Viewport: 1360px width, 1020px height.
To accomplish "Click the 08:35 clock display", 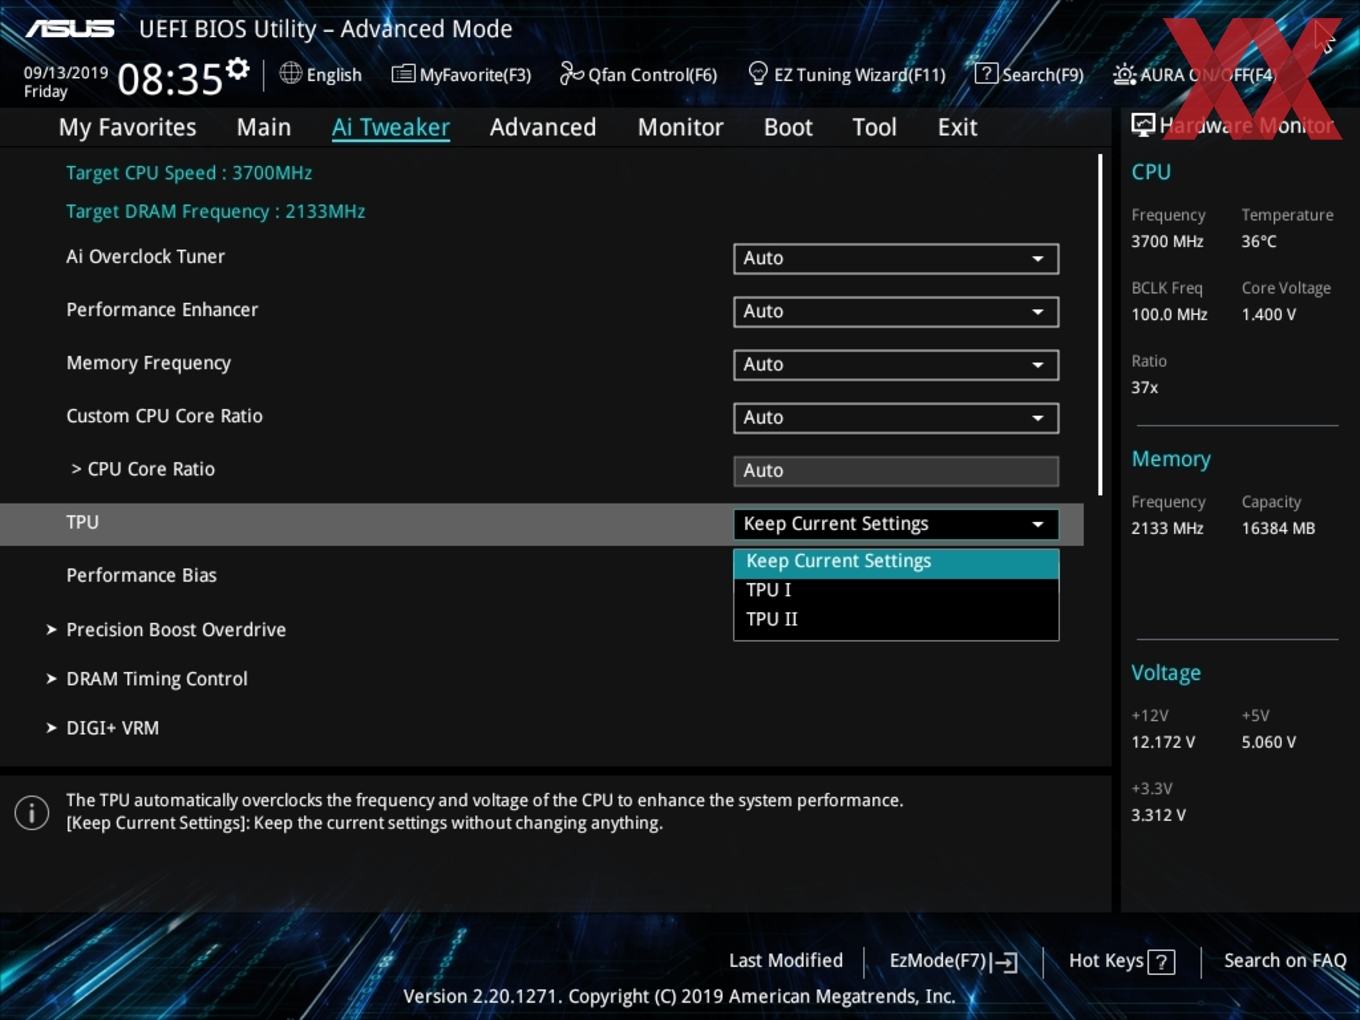I will [x=169, y=78].
